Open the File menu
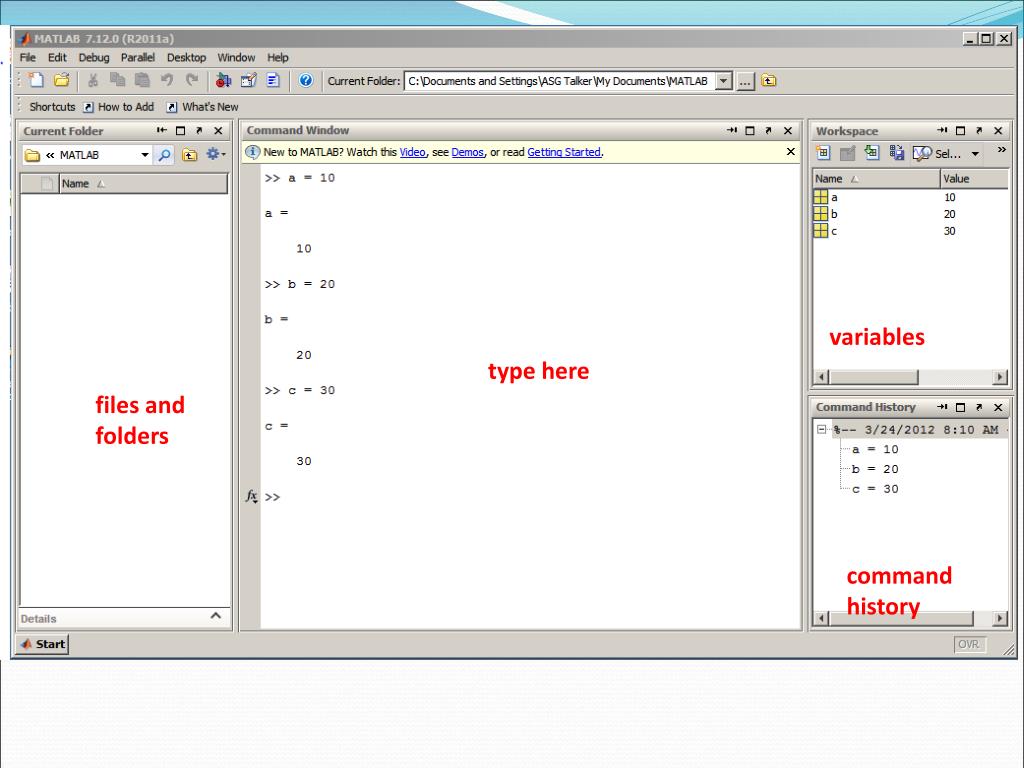Viewport: 1024px width, 768px height. 27,57
